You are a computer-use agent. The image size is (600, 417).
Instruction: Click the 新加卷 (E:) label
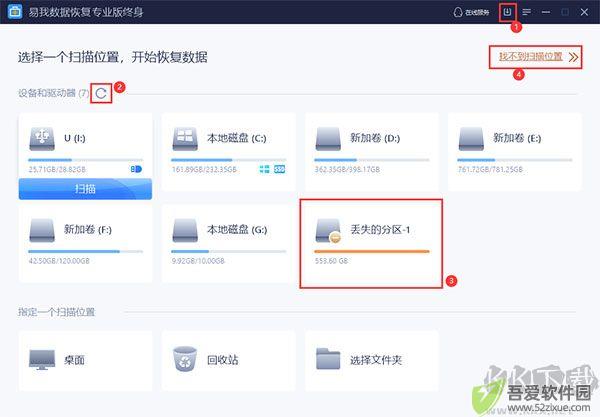point(517,138)
